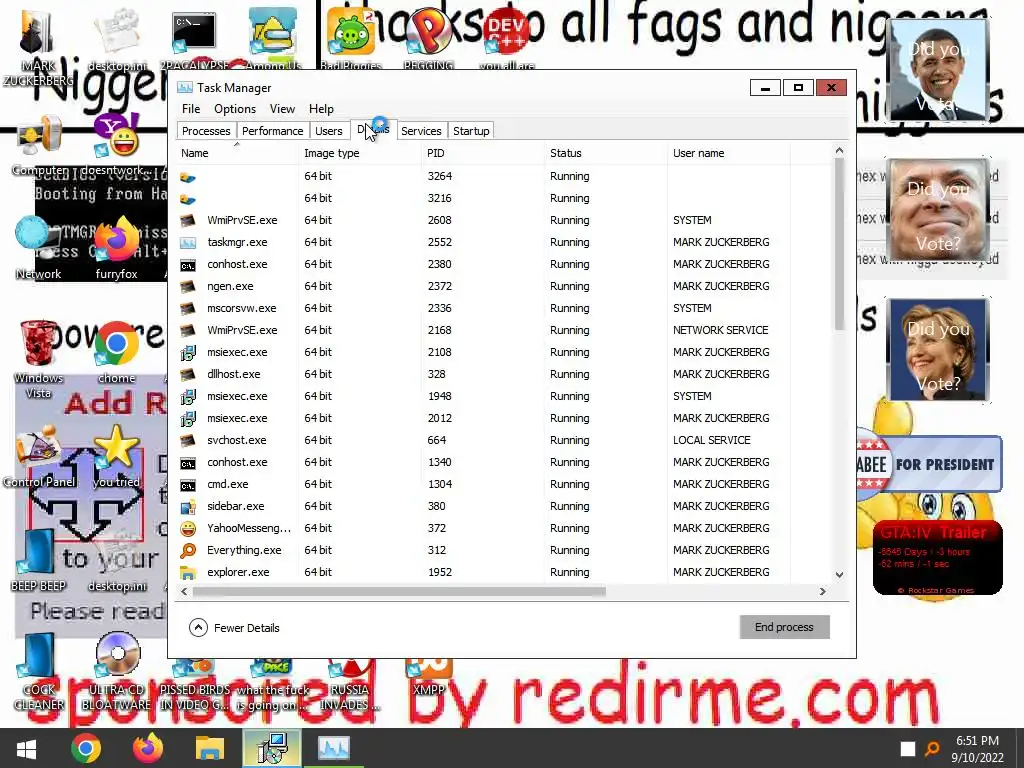Collapse view with Fewer Details
Image resolution: width=1024 pixels, height=768 pixels.
coord(234,628)
